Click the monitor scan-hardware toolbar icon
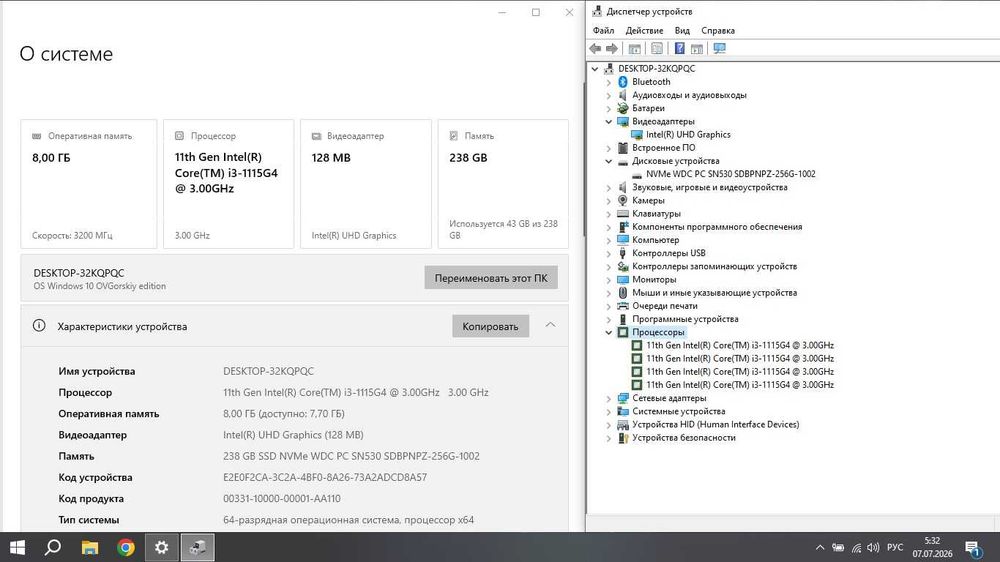The height and width of the screenshot is (562, 1000). (x=719, y=48)
